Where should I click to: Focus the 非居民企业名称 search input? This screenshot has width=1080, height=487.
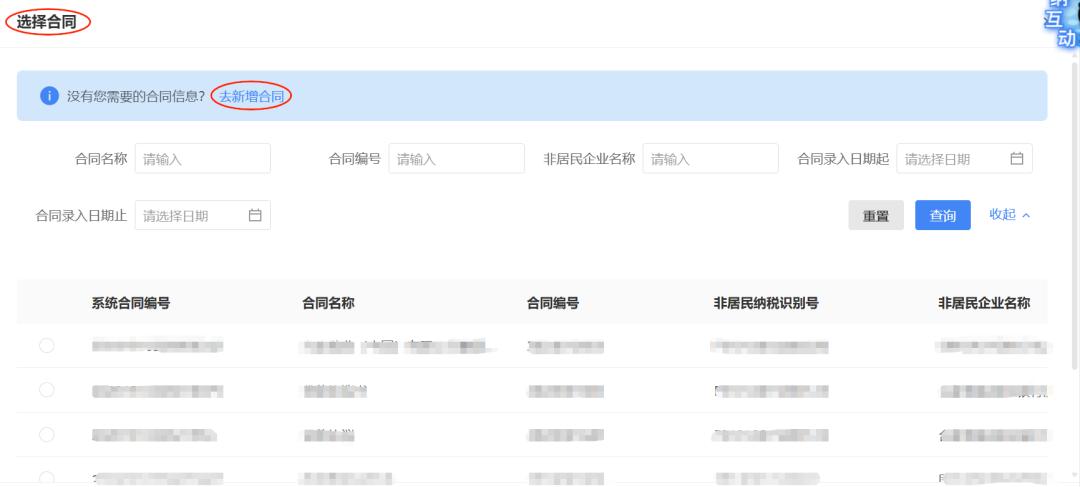click(710, 159)
